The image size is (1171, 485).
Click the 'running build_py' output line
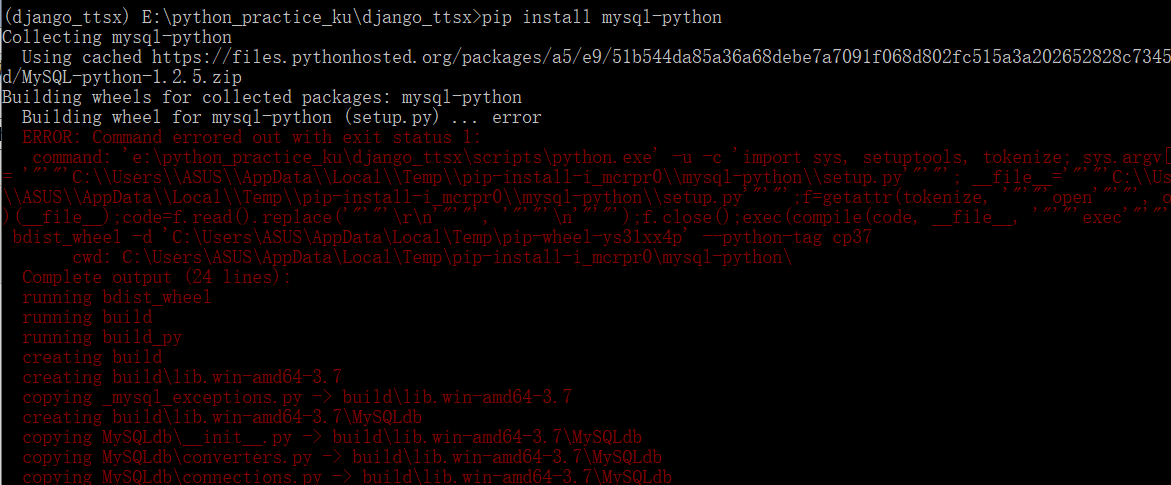(102, 338)
